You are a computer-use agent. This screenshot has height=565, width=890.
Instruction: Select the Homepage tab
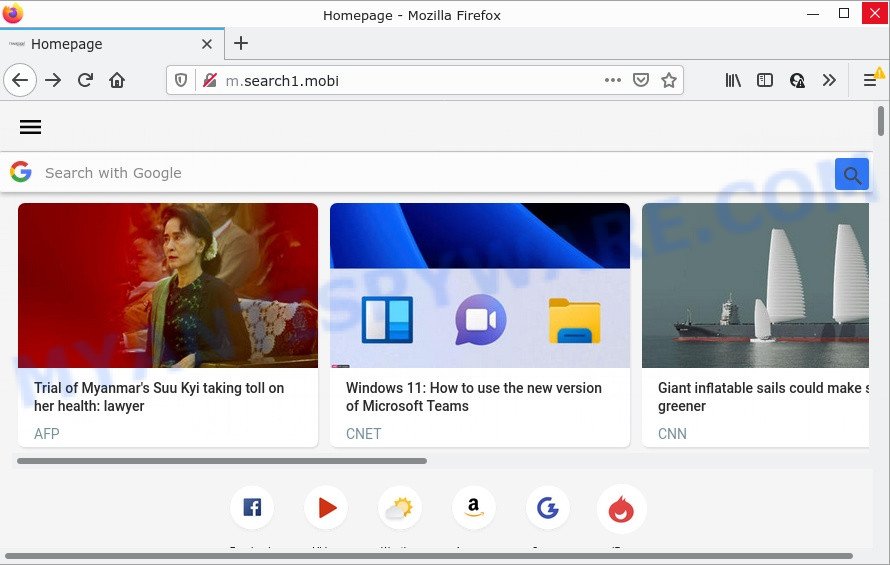112,44
